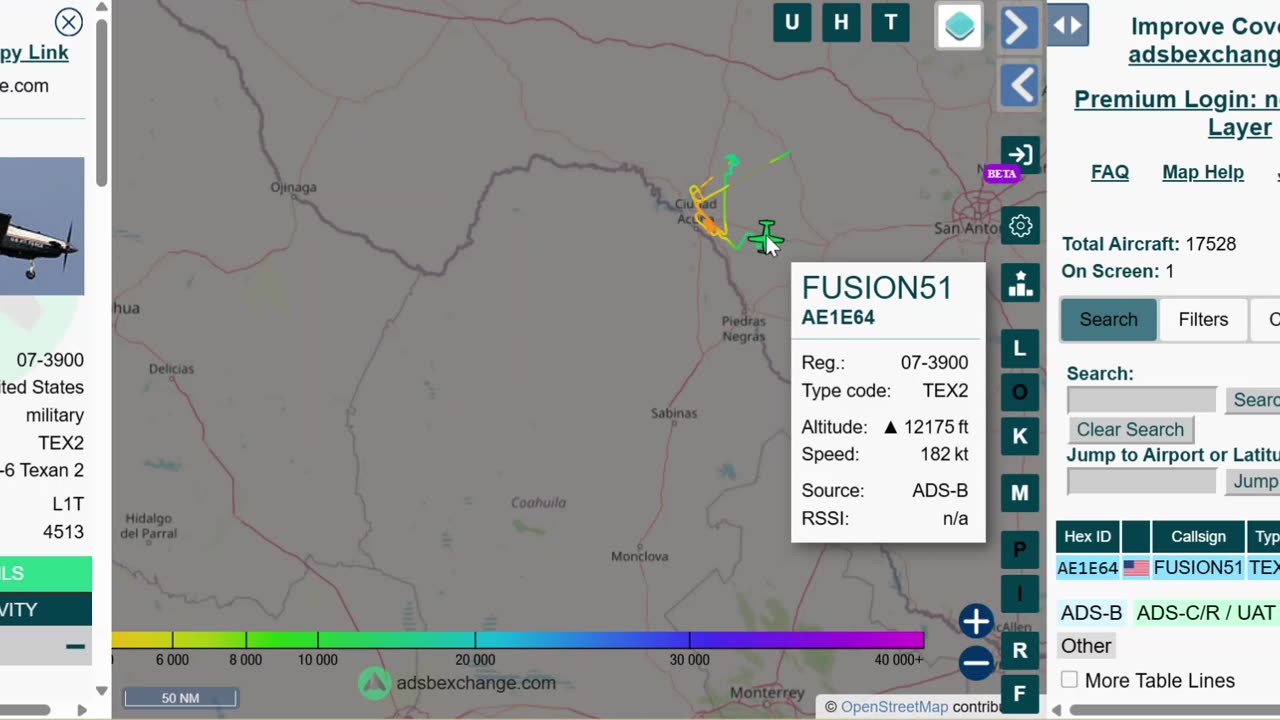Screen dimensions: 1280x720
Task: Click the U map toggle button
Action: pyautogui.click(x=792, y=23)
